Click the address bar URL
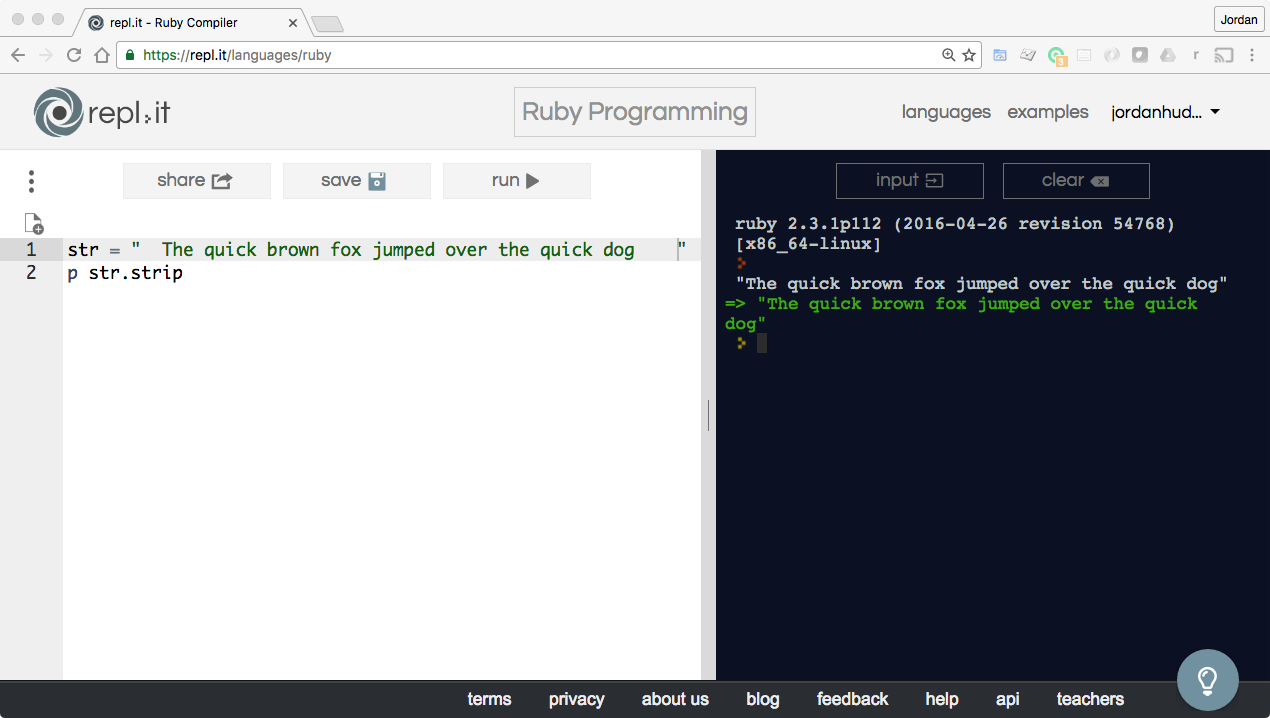 [237, 56]
